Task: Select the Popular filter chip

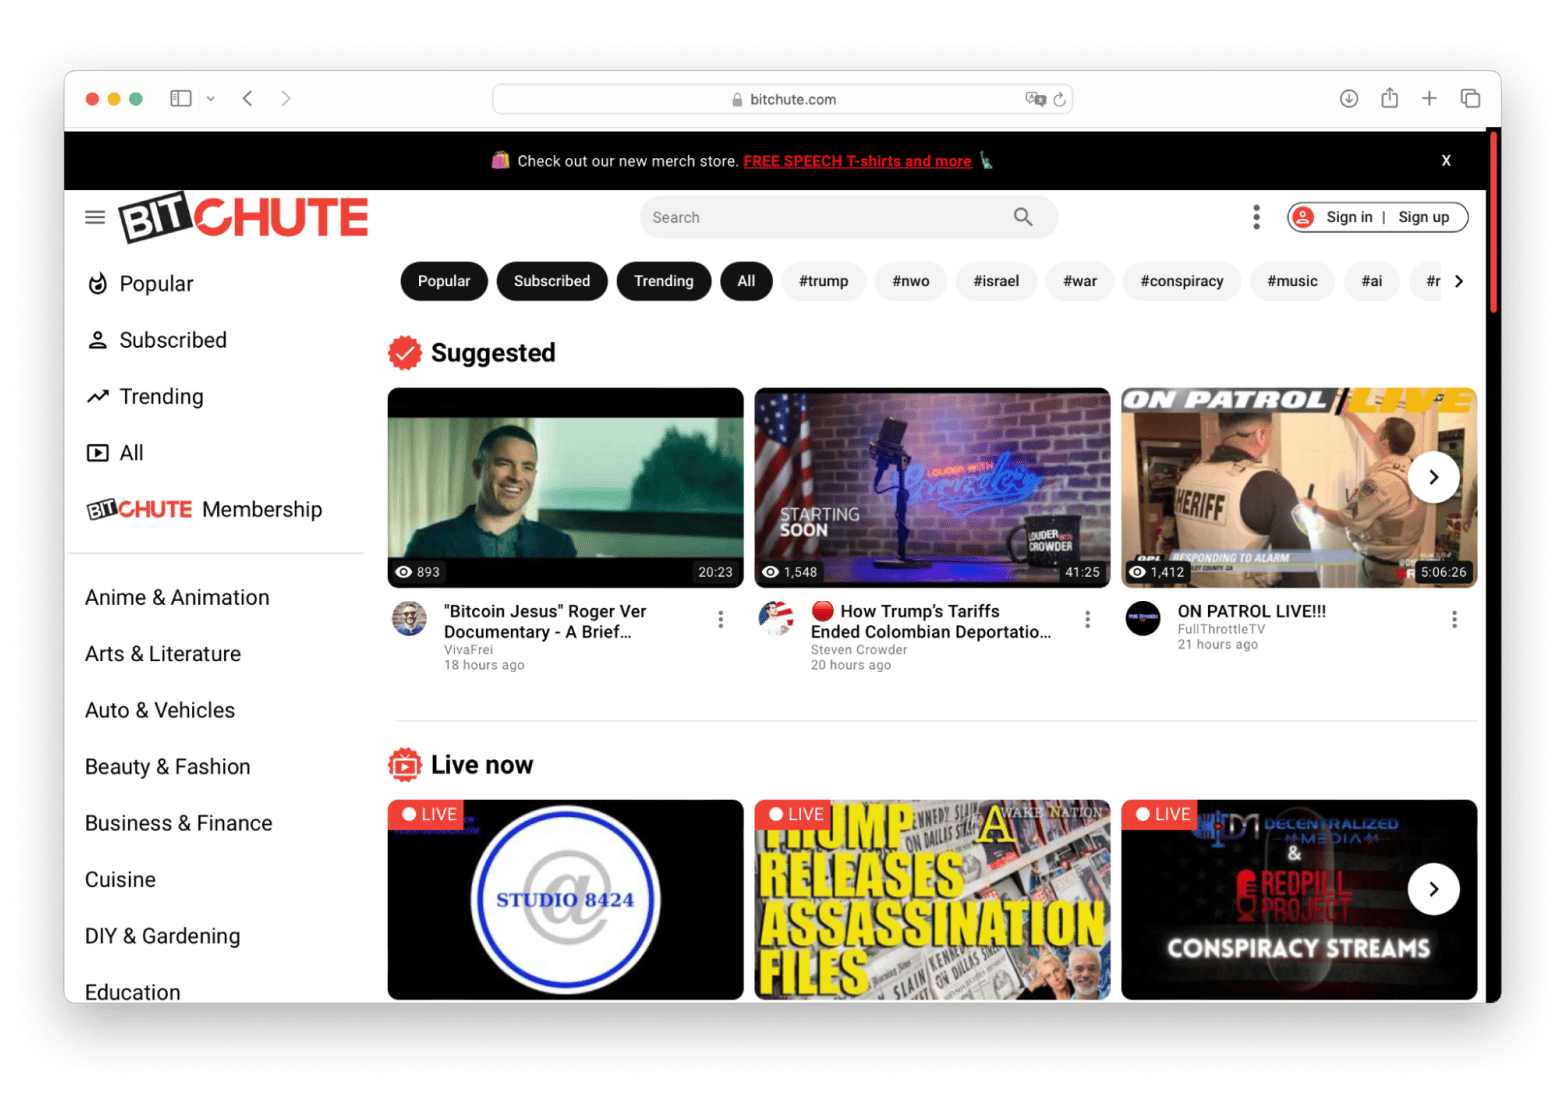Action: (x=444, y=281)
